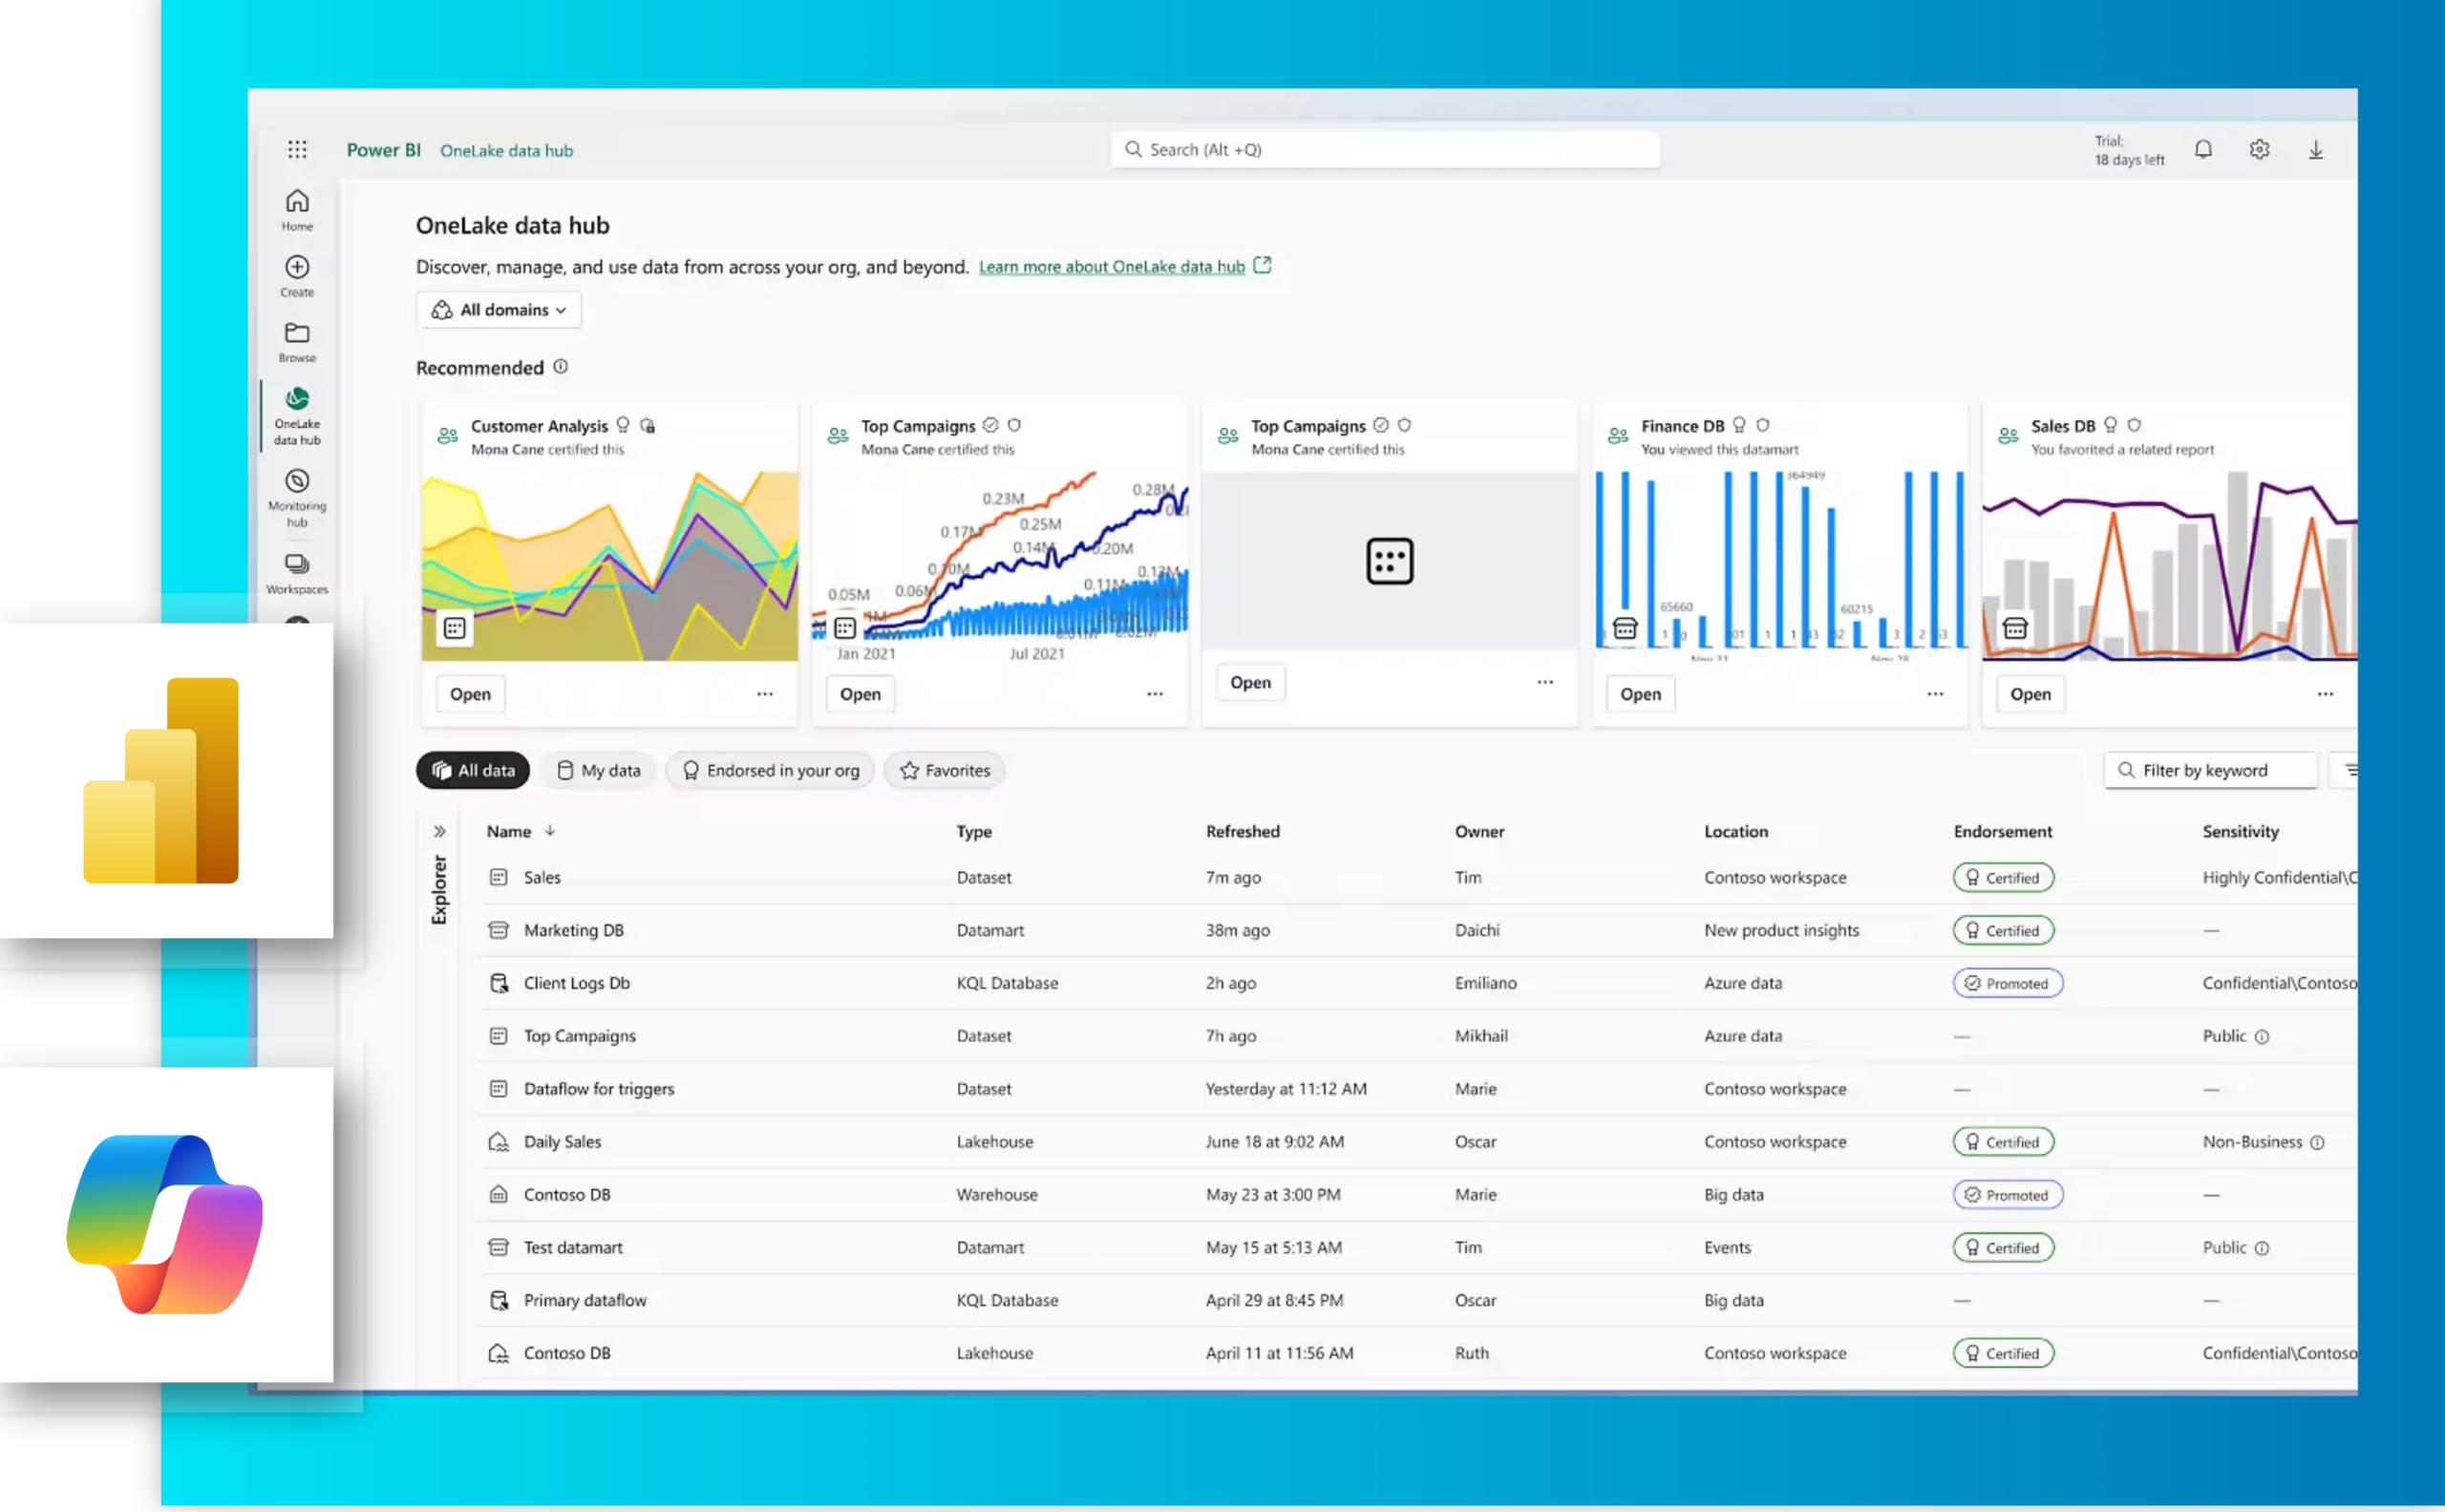
Task: Click Learn more about OneLake data hub
Action: 1112,267
